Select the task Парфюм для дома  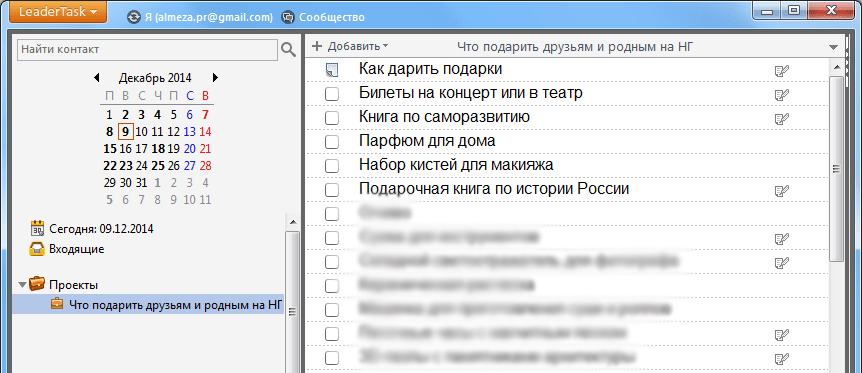click(x=427, y=141)
